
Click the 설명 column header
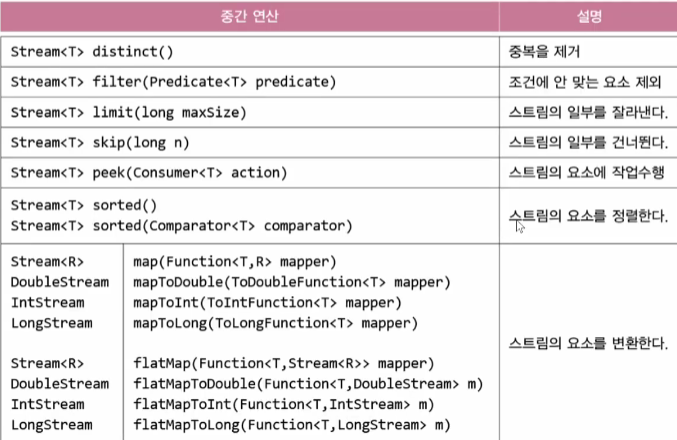coord(589,16)
